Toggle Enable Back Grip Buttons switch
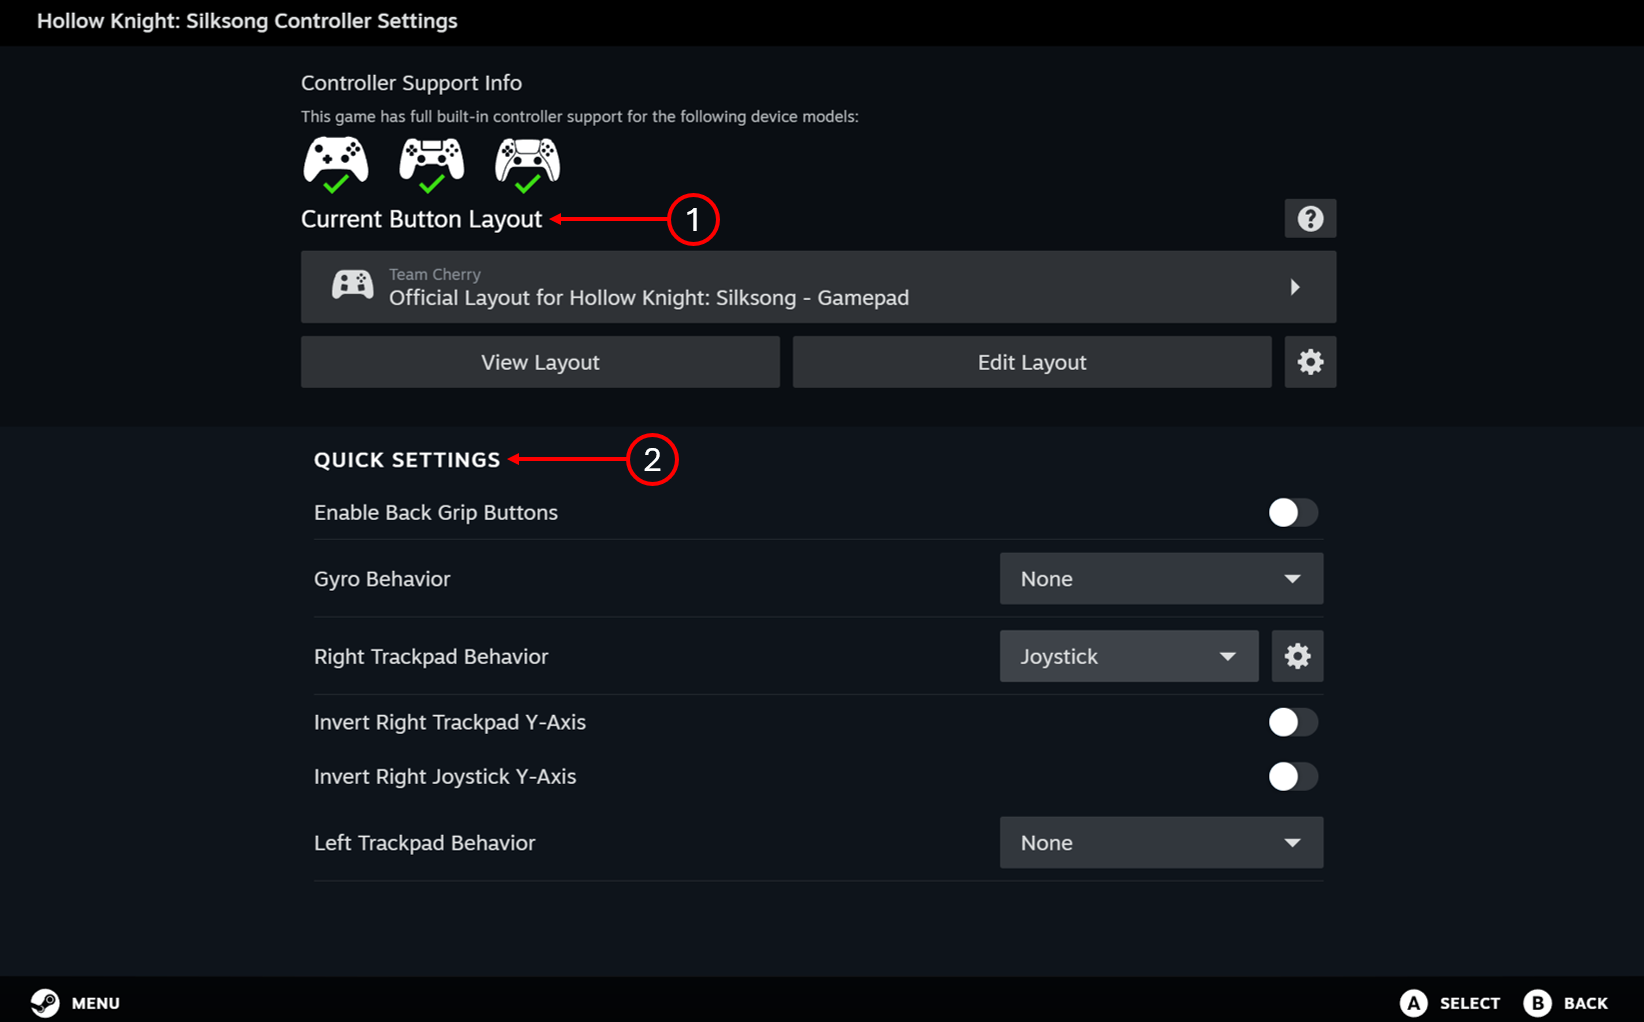The width and height of the screenshot is (1644, 1022). click(1293, 513)
